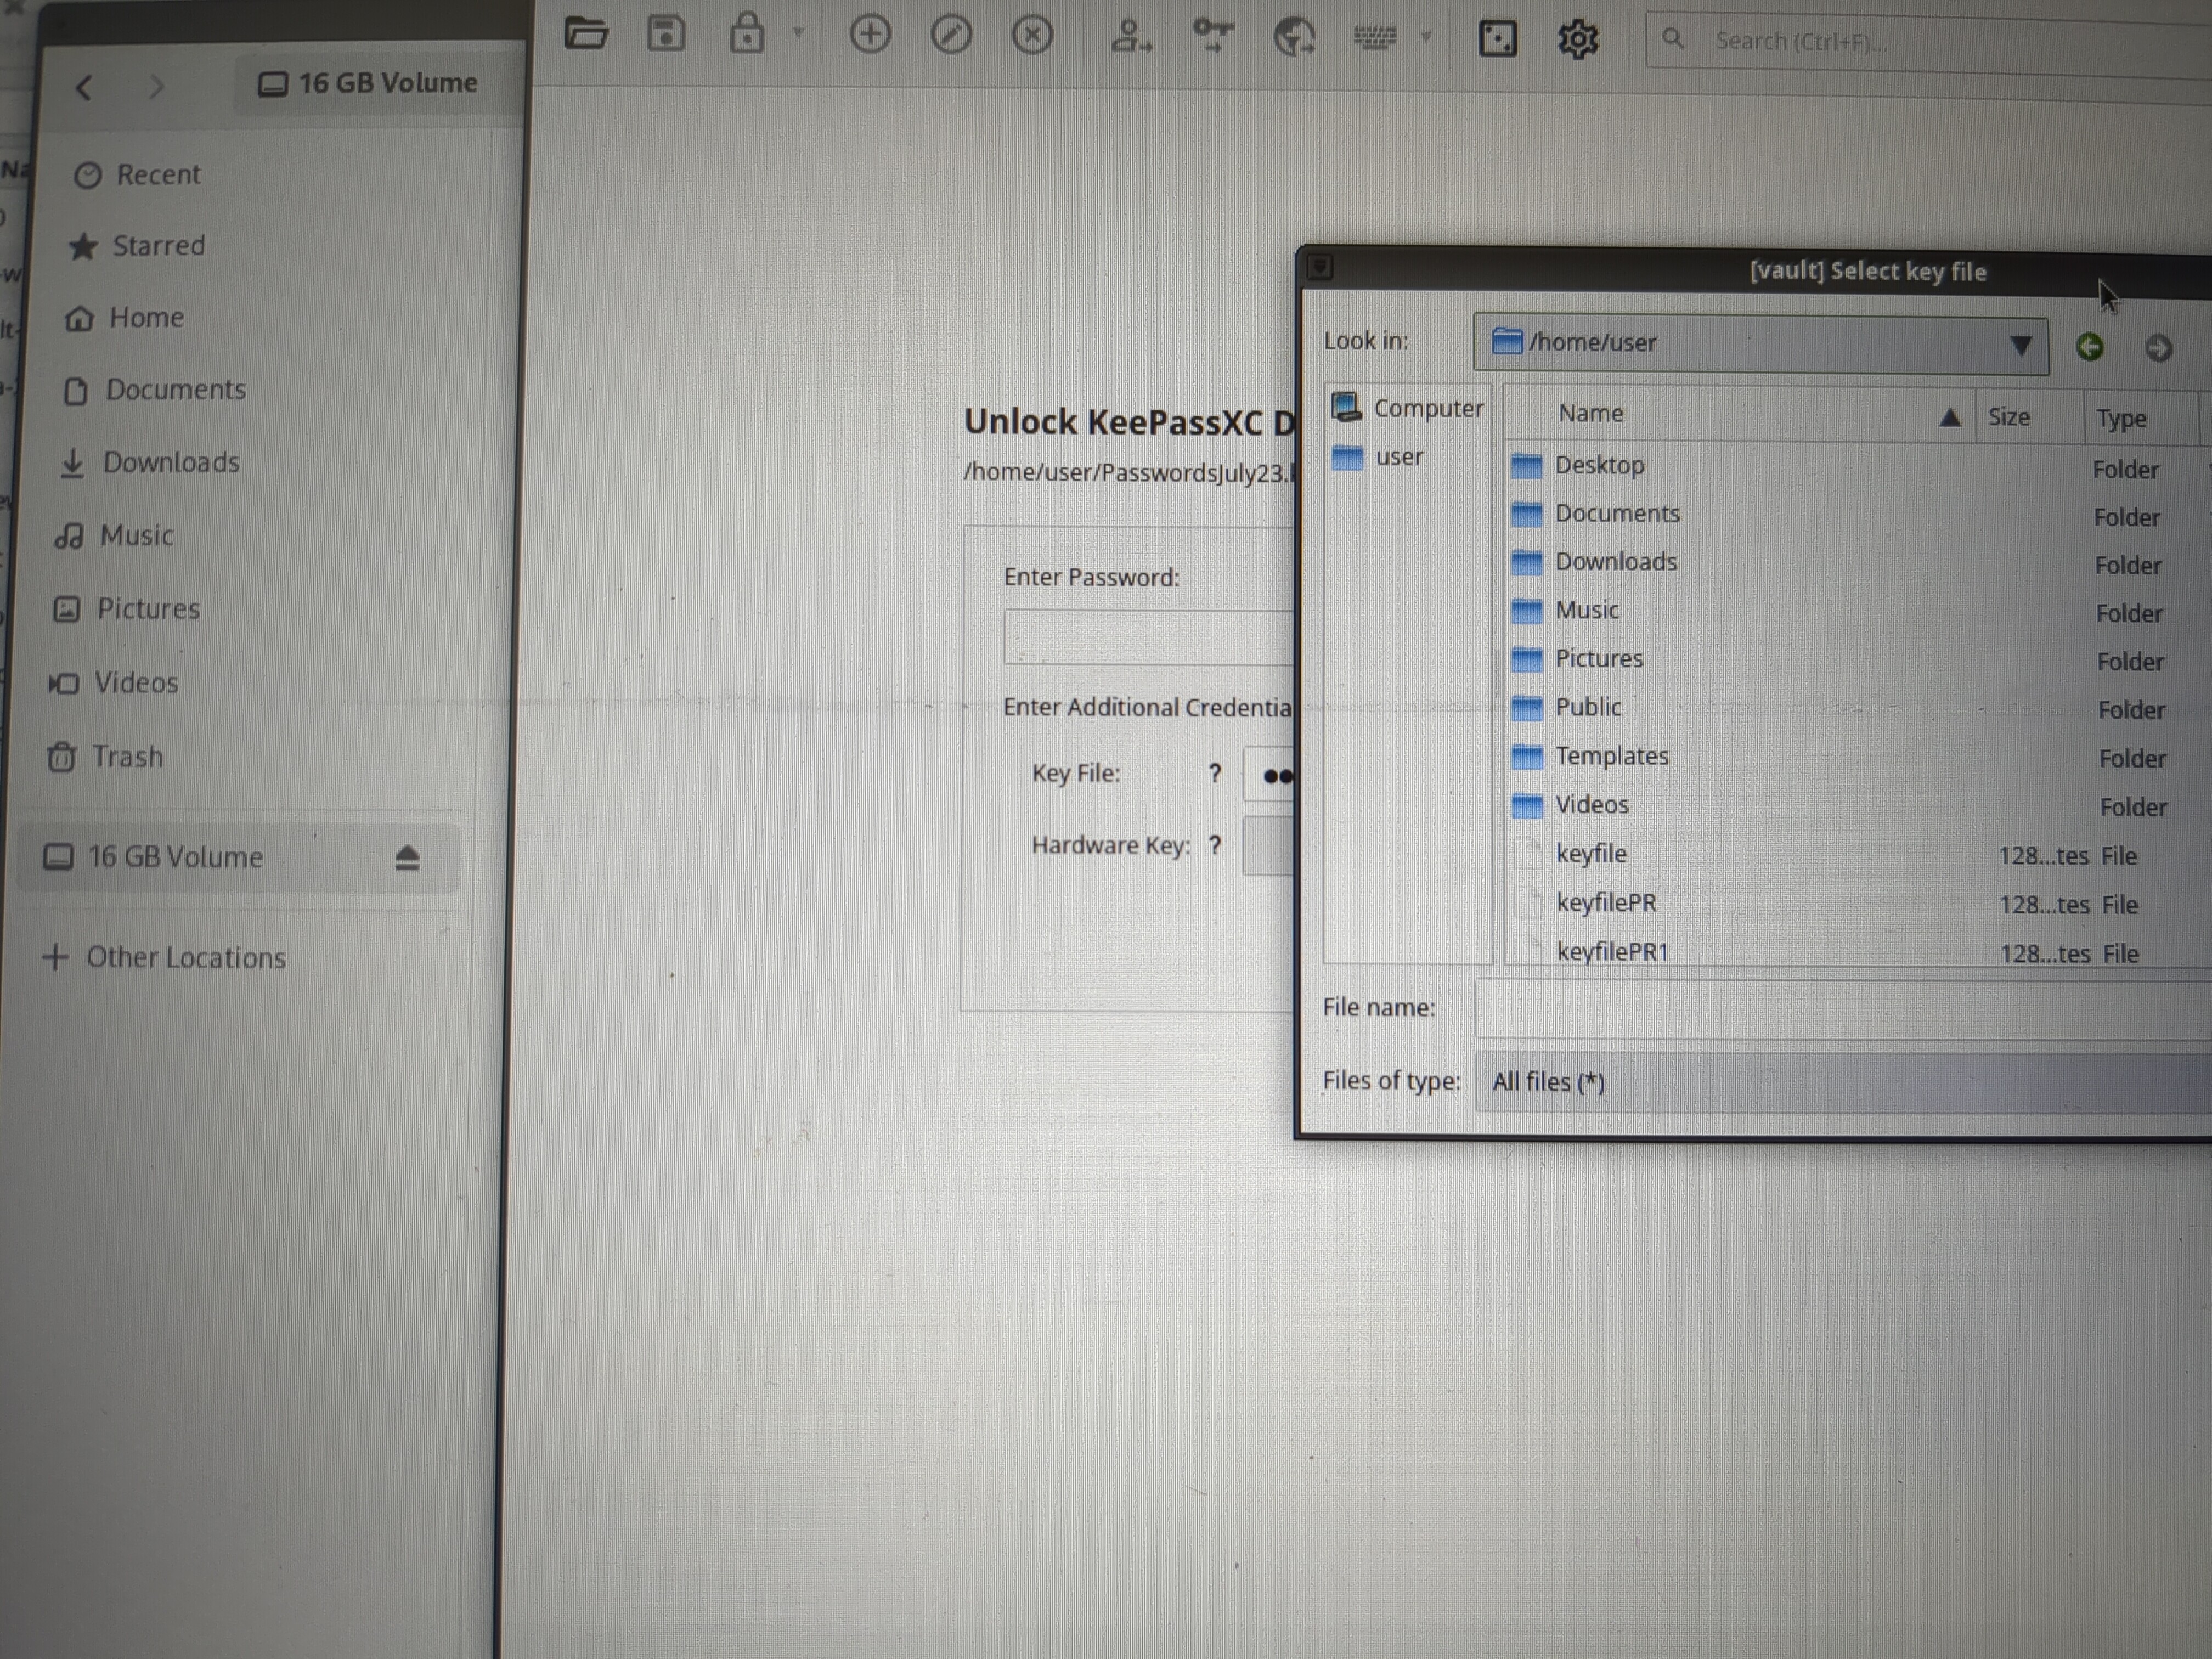Click the Lock database padlock icon
The width and height of the screenshot is (2212, 1659).
tap(746, 34)
